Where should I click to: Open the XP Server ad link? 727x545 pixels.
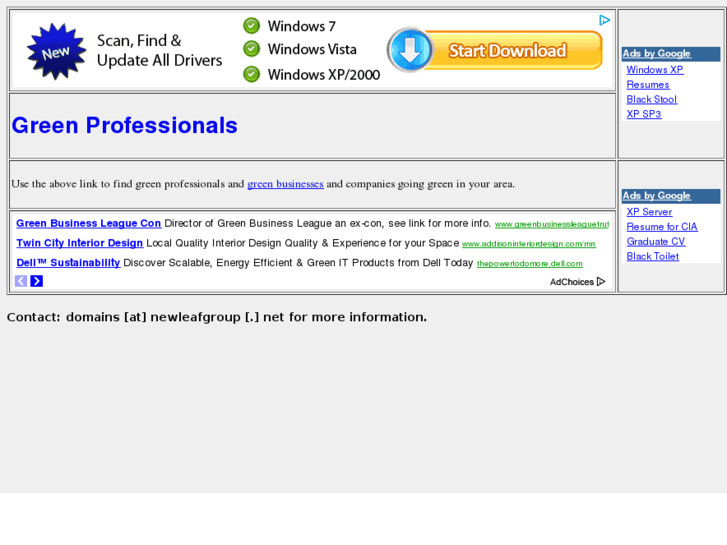click(649, 212)
